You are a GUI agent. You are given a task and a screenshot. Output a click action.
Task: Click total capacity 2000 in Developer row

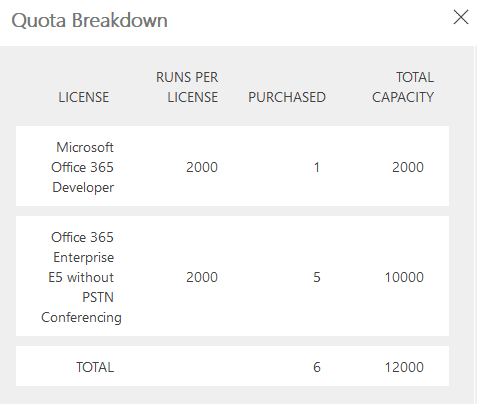tap(408, 167)
